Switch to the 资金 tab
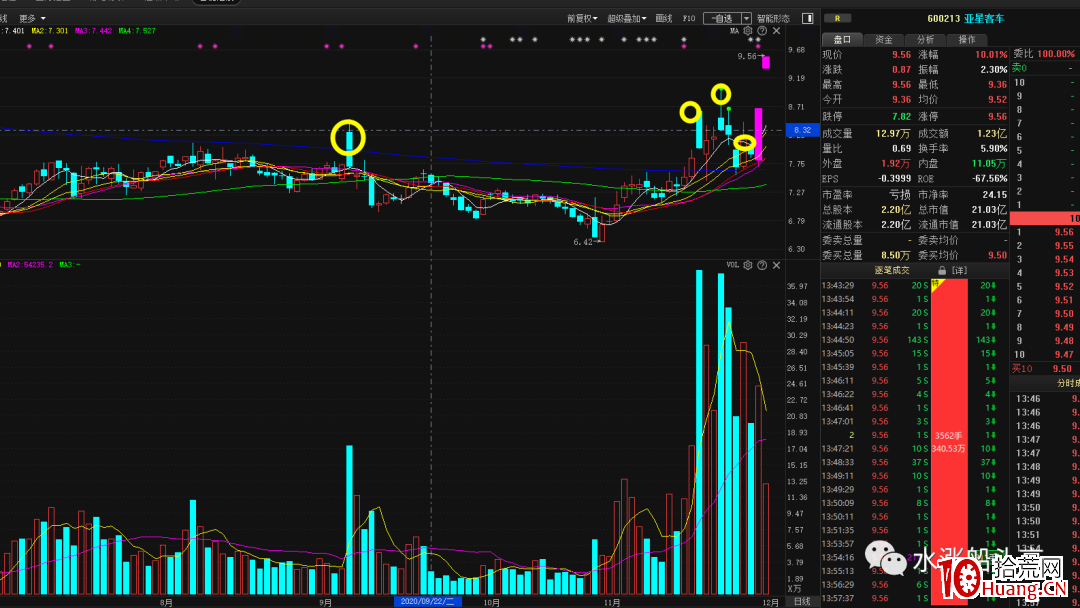1080x608 pixels. [884, 39]
